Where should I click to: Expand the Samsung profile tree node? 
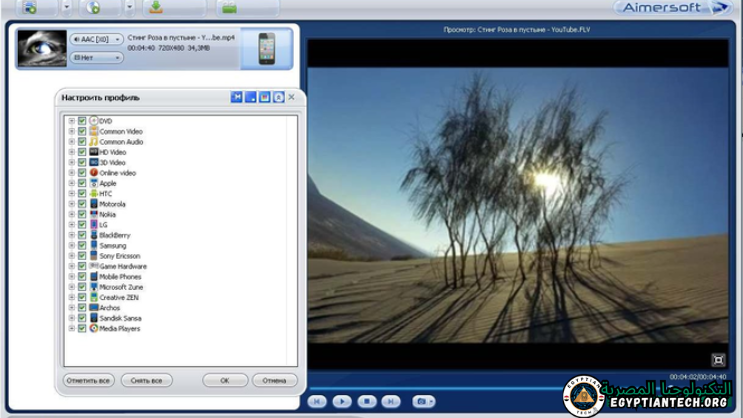[71, 245]
